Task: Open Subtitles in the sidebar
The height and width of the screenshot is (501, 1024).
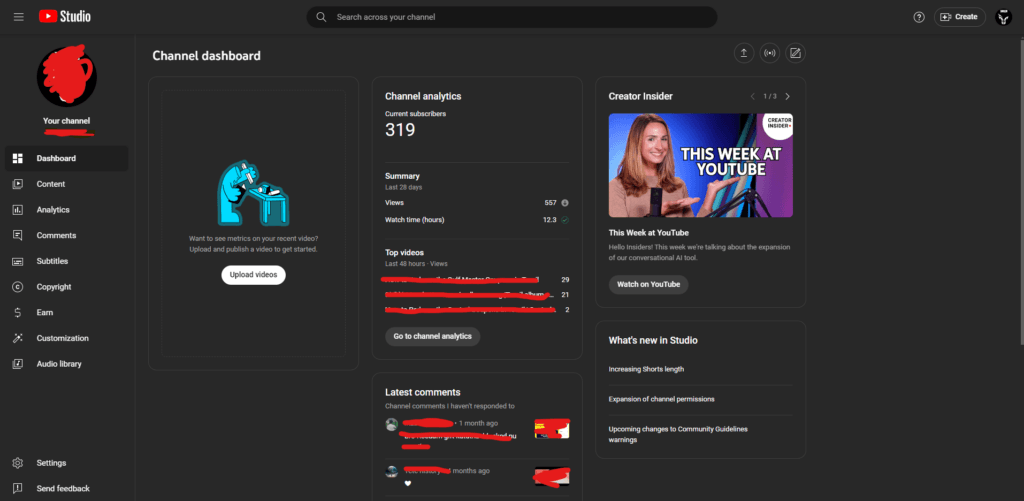Action: coord(67,261)
